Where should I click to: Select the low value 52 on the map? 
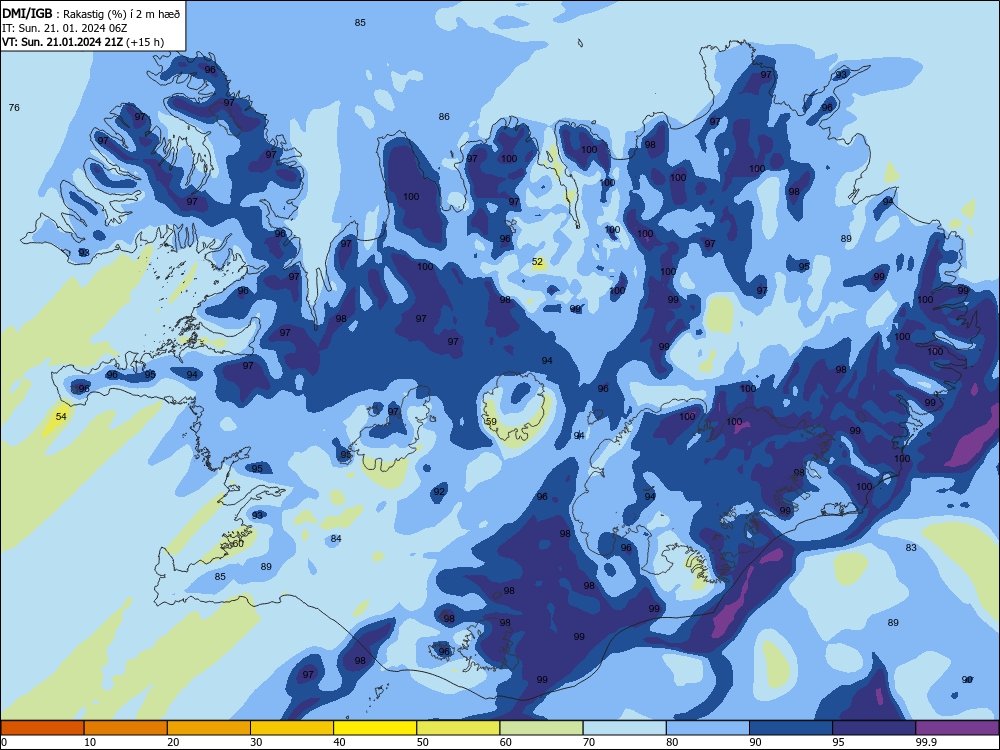coord(538,261)
